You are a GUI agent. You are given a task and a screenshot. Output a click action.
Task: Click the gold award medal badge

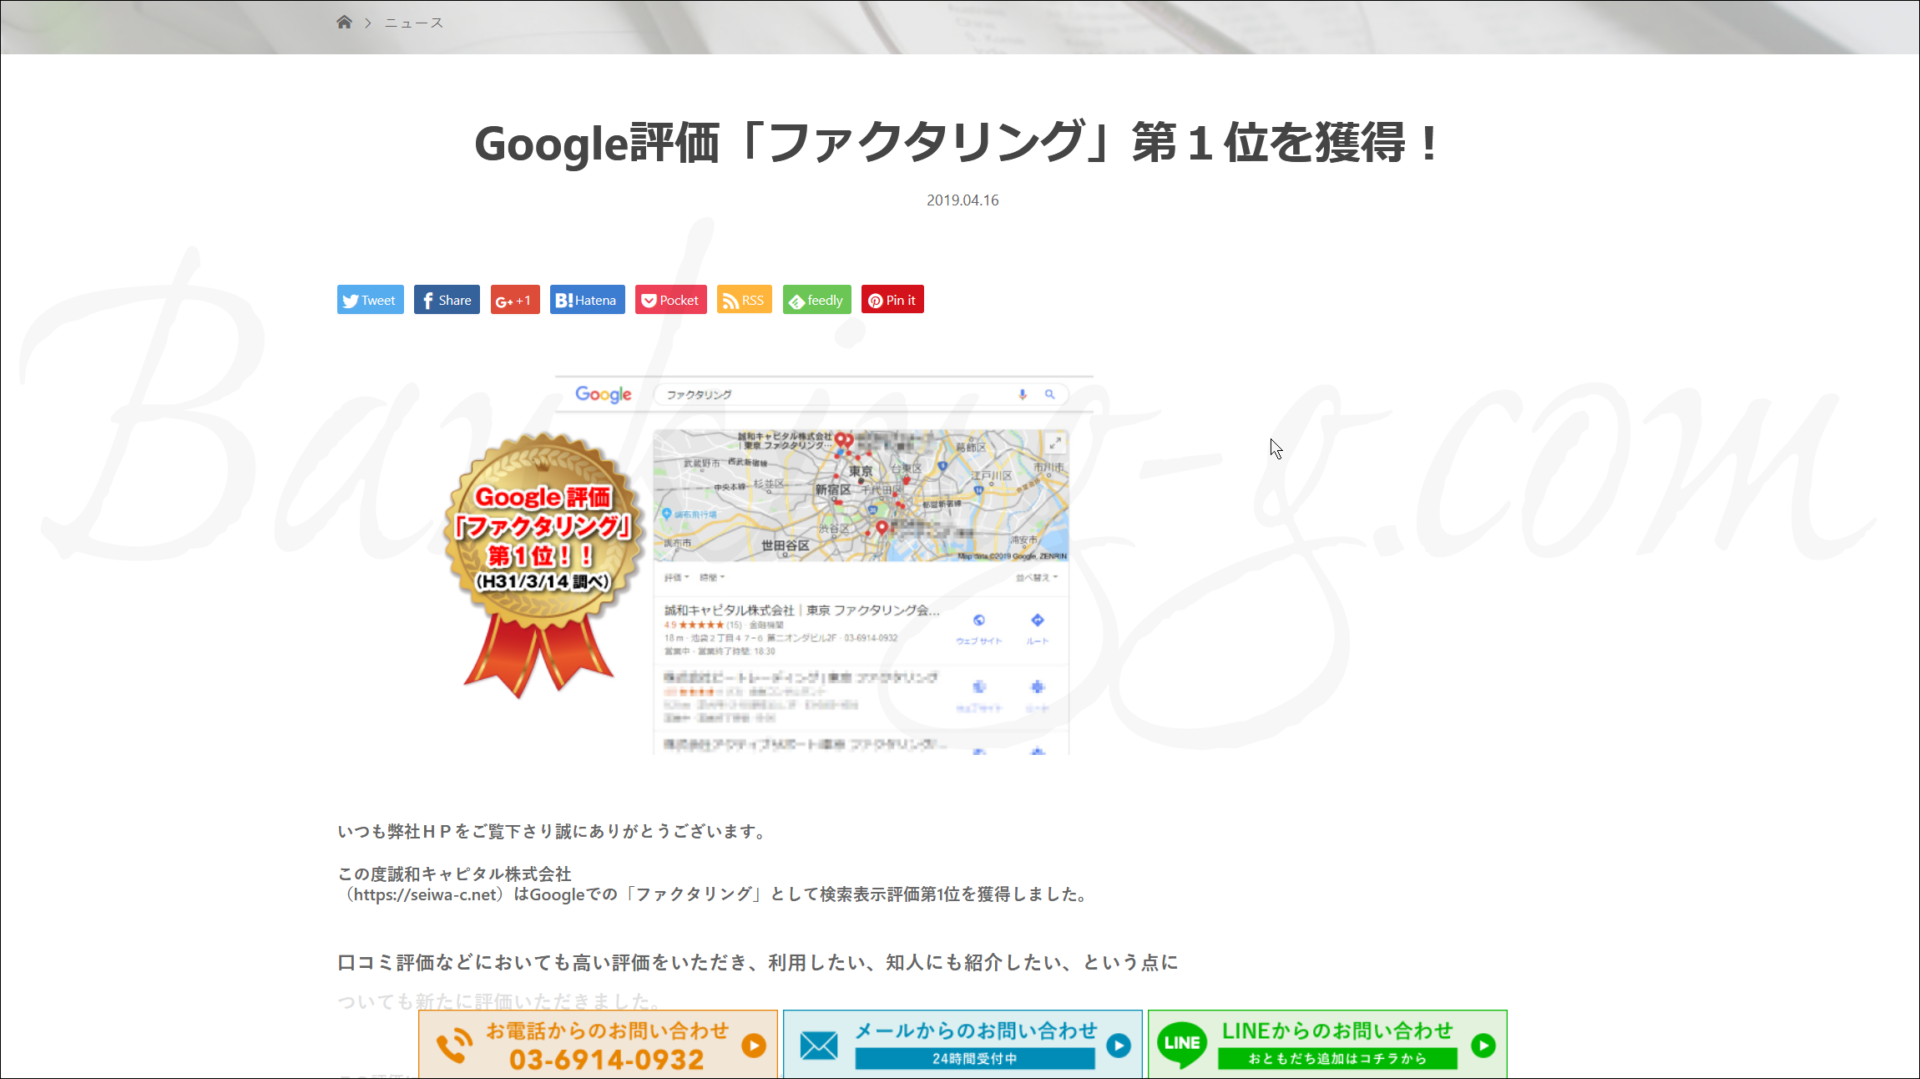pos(542,564)
